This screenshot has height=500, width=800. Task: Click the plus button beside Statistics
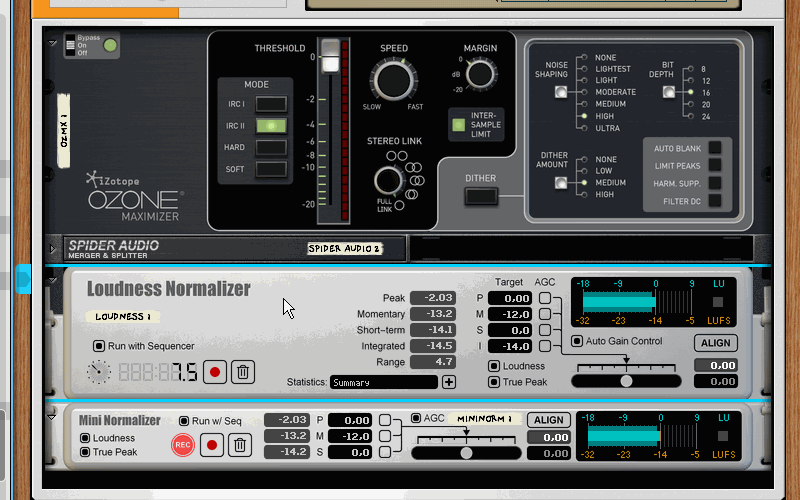tap(449, 382)
